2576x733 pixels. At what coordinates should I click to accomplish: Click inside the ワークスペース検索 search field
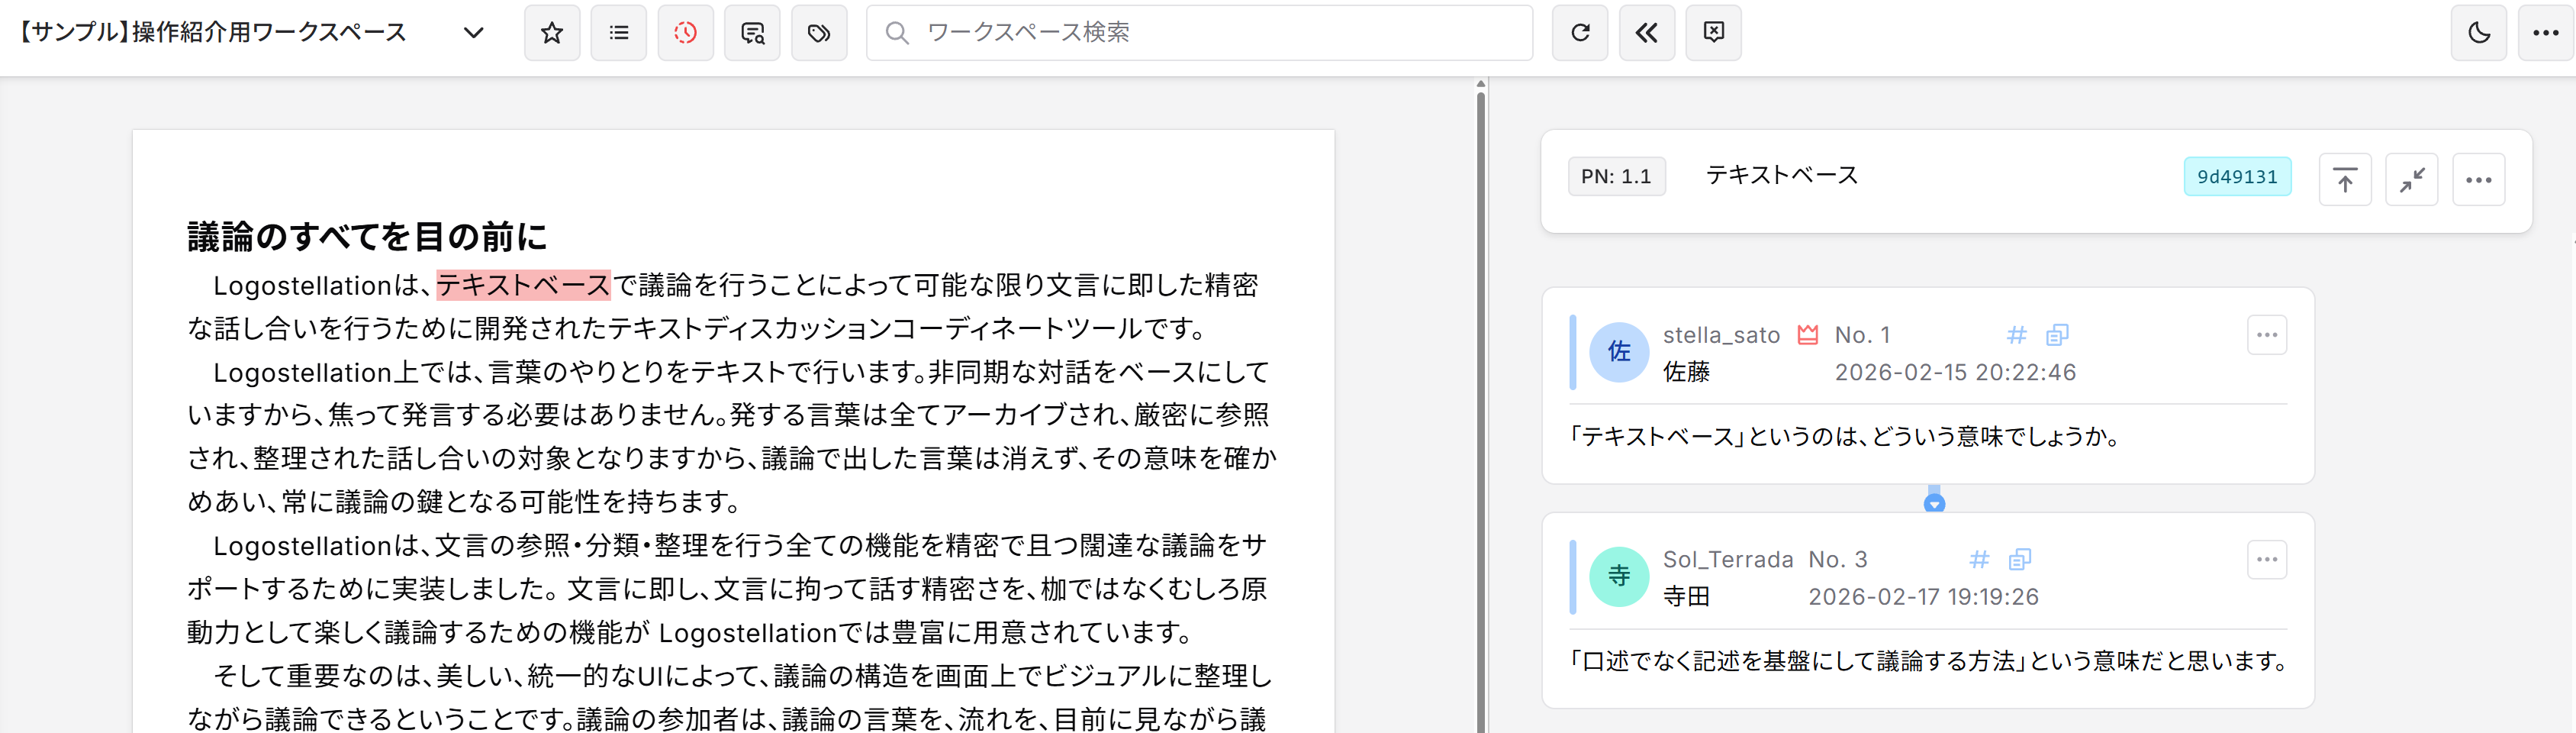click(1200, 32)
